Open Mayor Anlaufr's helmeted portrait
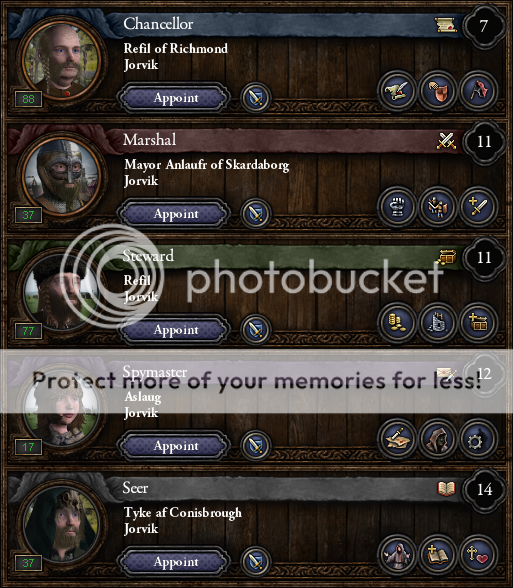Screen dimensions: 513x588 click(x=62, y=176)
